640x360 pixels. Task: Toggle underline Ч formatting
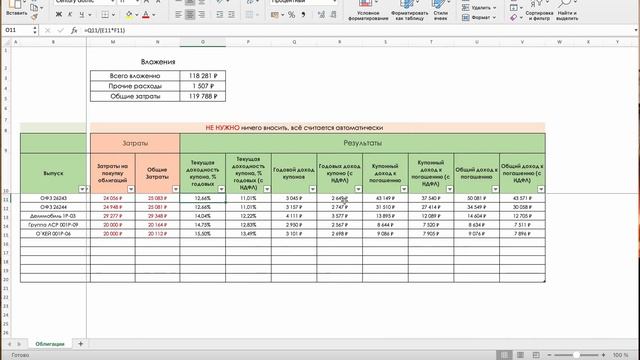pyautogui.click(x=82, y=15)
